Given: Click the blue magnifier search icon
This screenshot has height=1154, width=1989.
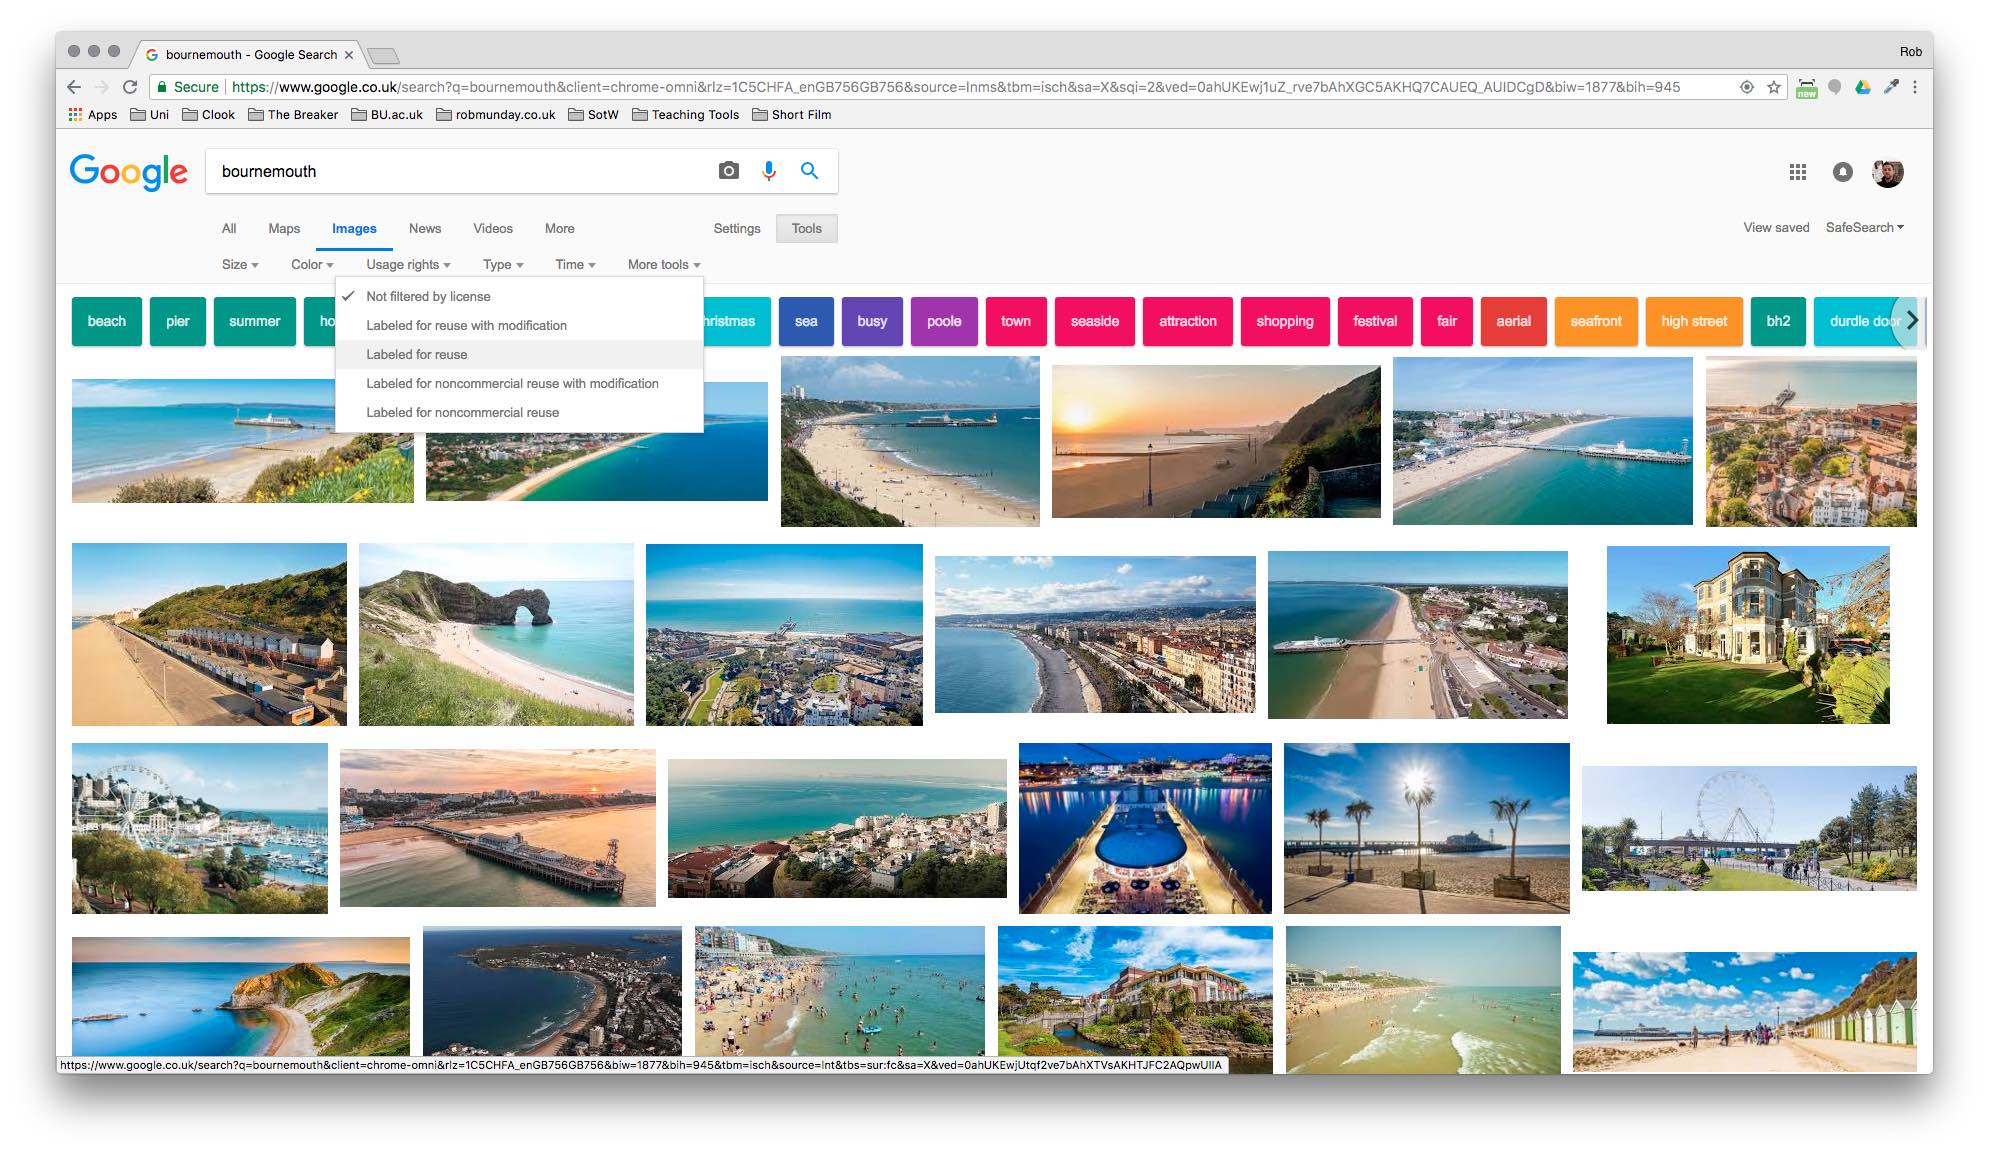Looking at the screenshot, I should 809,171.
